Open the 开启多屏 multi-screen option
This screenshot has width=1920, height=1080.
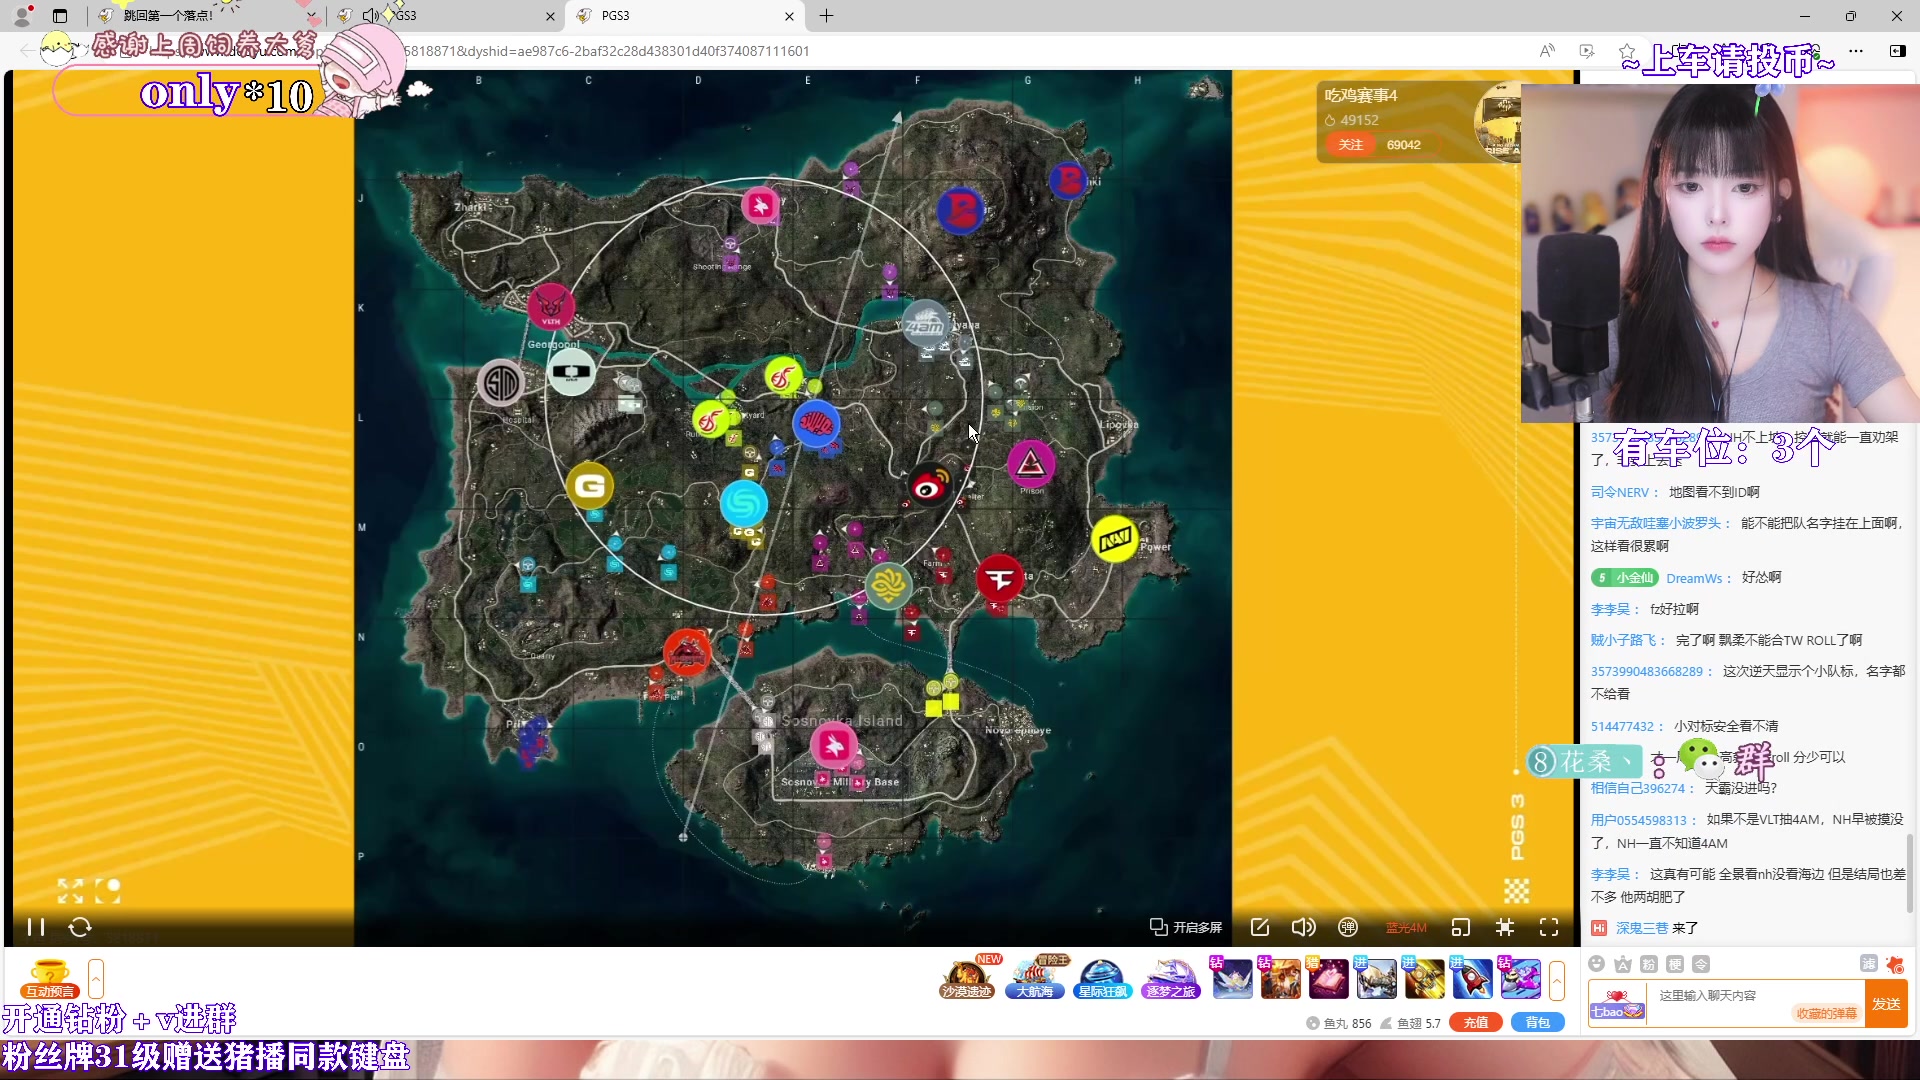click(x=1186, y=927)
